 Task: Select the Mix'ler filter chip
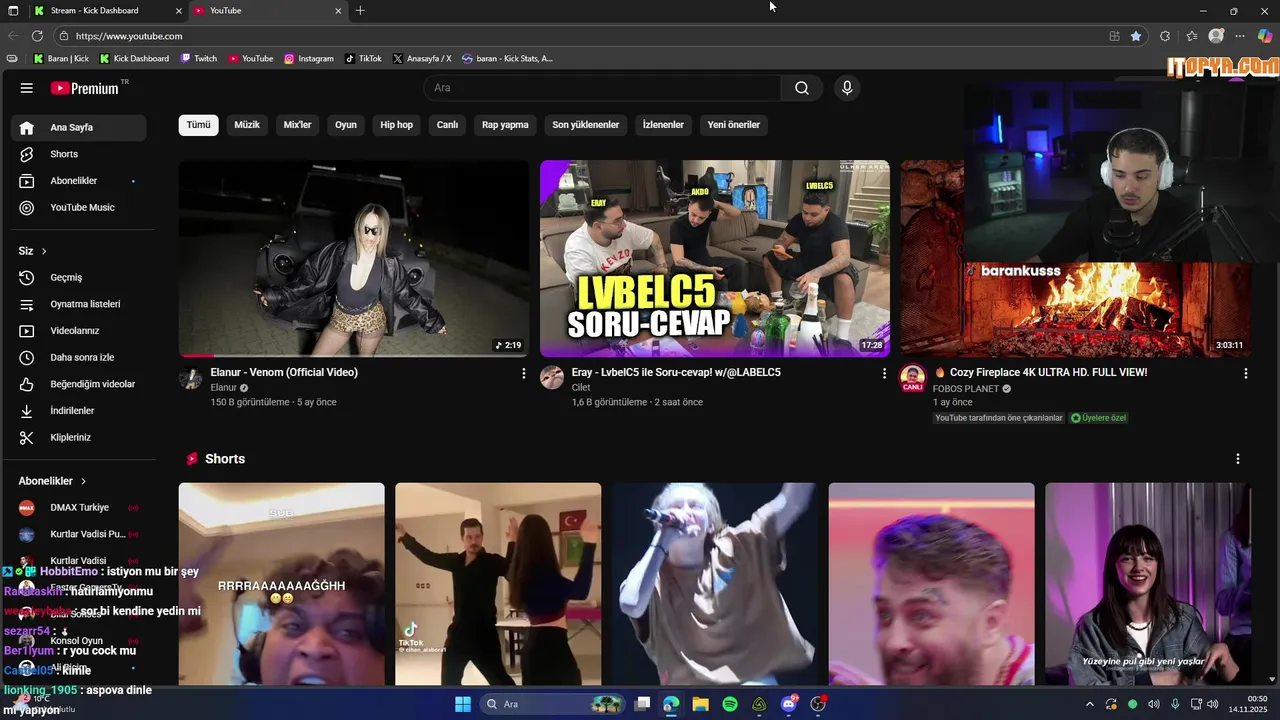[x=298, y=125]
